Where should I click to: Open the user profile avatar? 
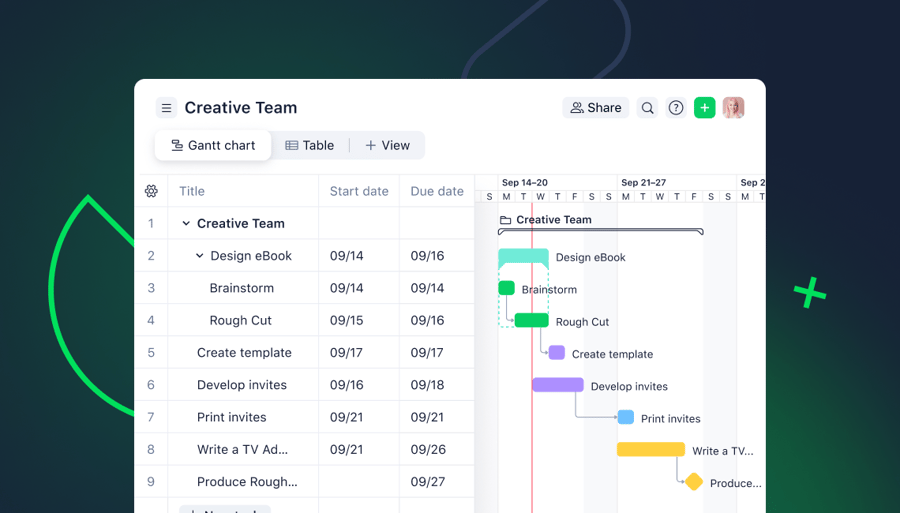pos(734,108)
